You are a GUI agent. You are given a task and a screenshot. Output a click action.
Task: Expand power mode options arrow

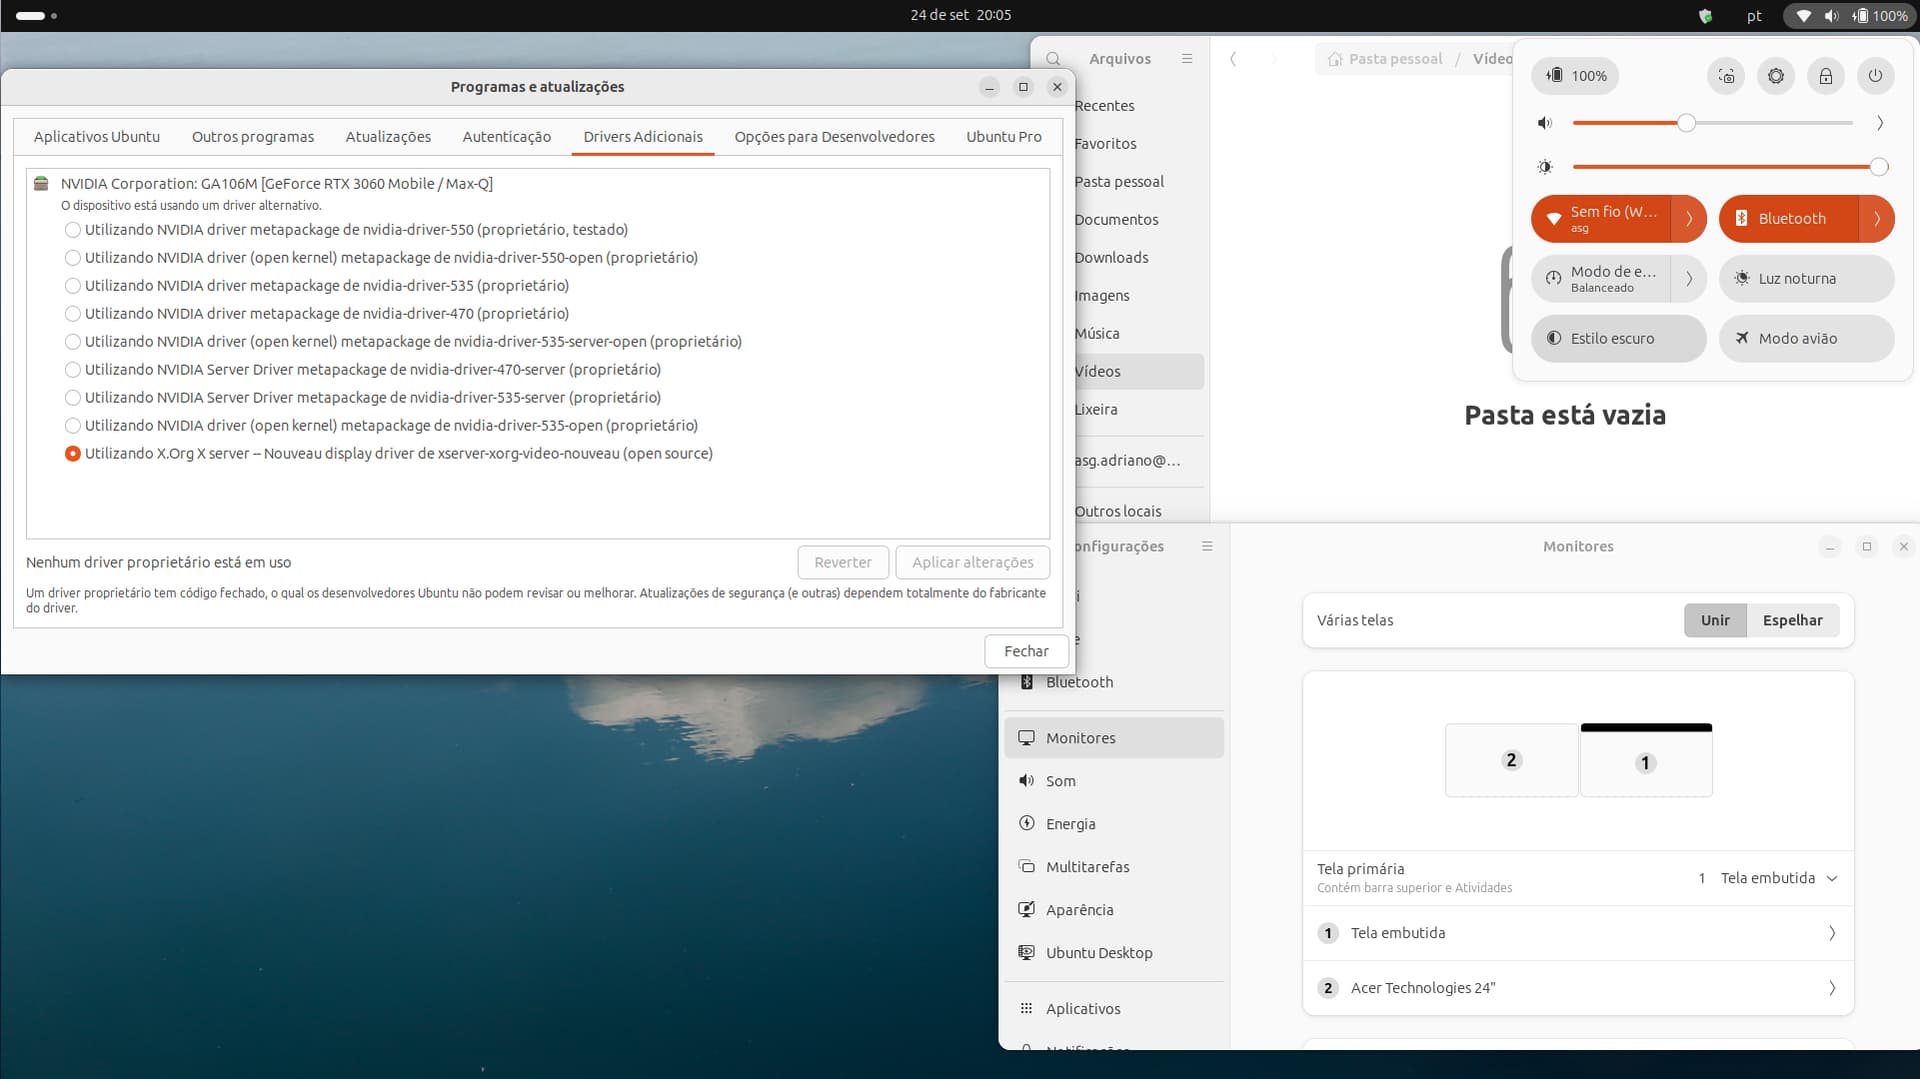click(x=1689, y=279)
